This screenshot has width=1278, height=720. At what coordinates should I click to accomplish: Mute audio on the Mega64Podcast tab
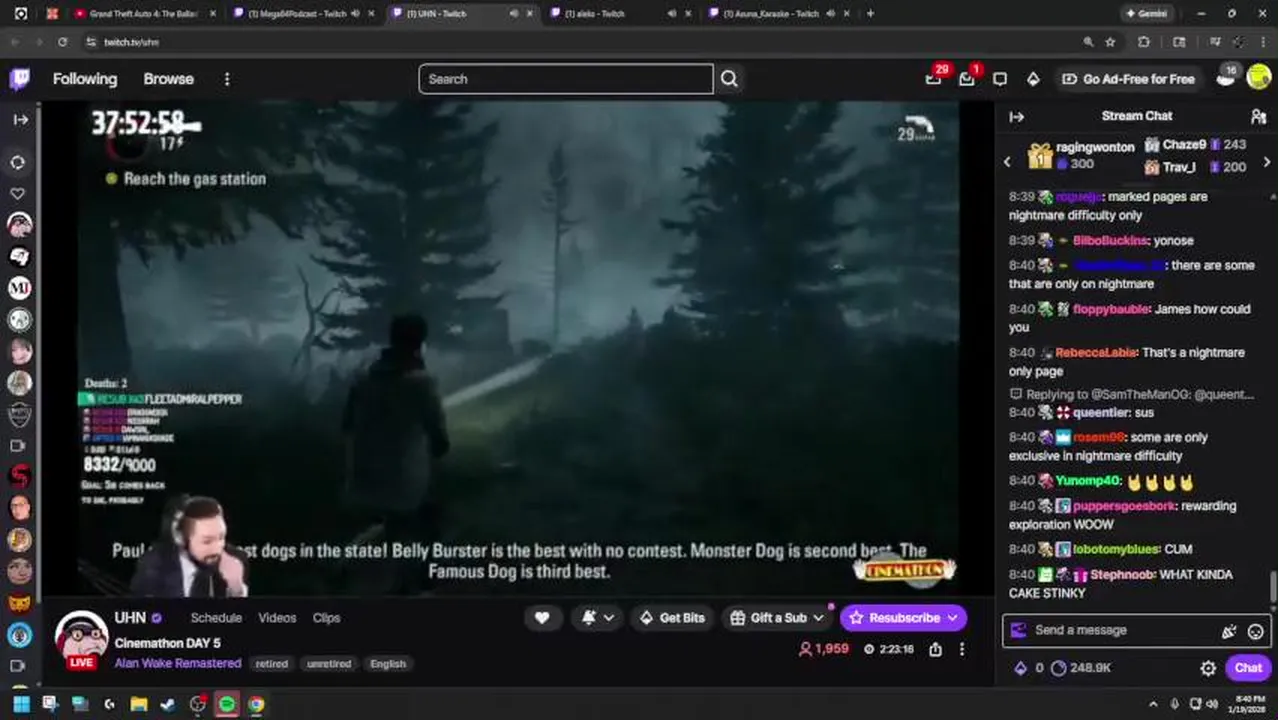tap(355, 14)
